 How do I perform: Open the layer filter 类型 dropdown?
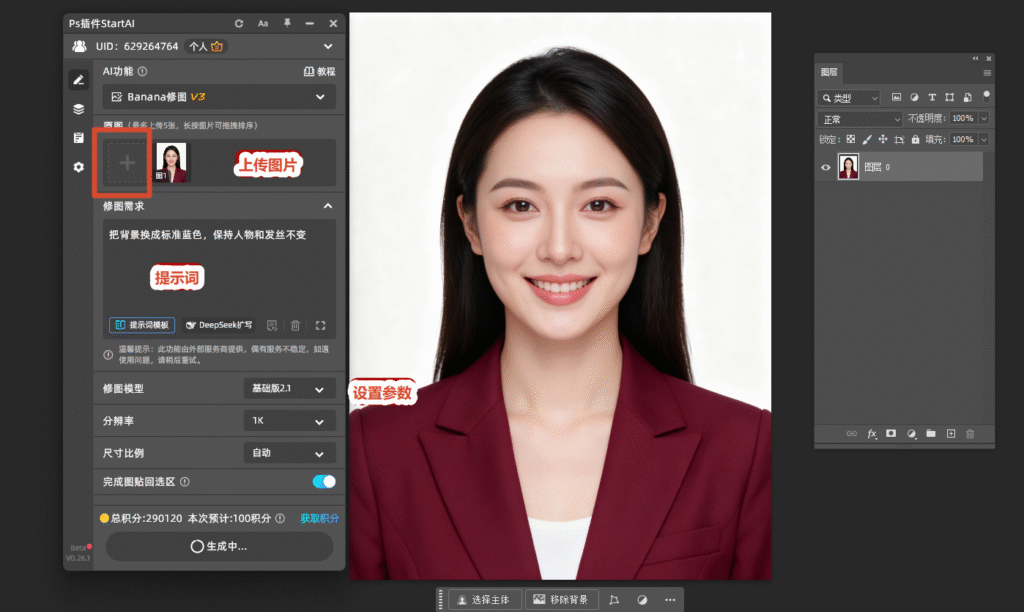pyautogui.click(x=850, y=97)
